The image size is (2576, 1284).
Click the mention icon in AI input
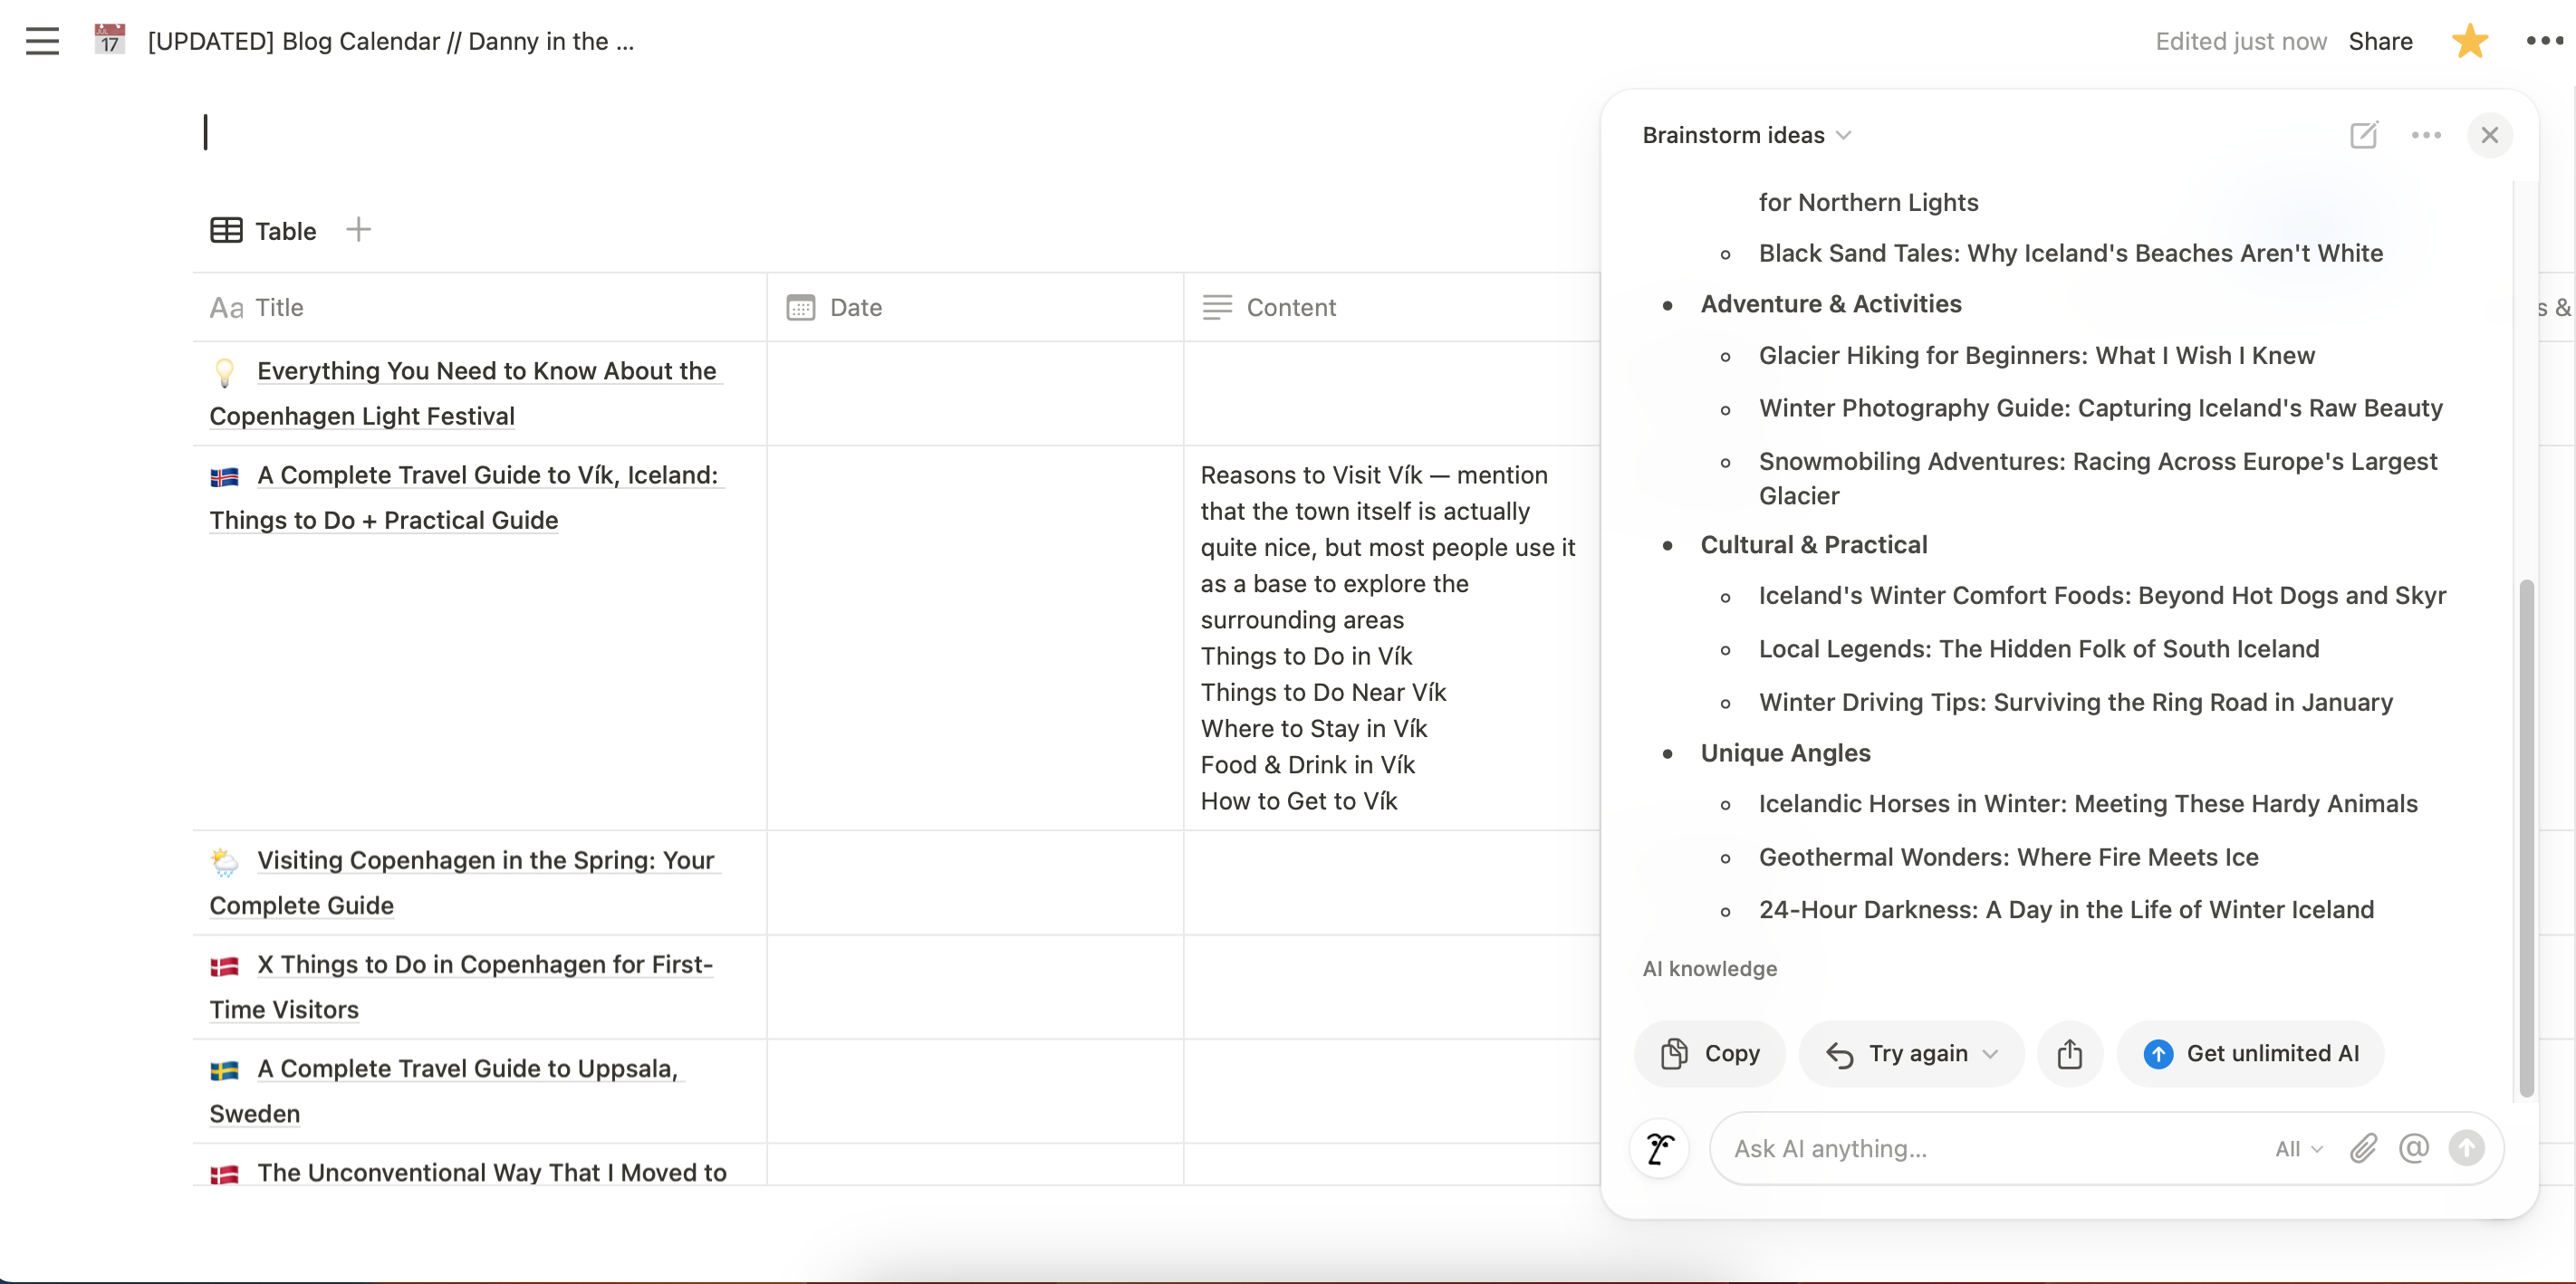(x=2413, y=1147)
